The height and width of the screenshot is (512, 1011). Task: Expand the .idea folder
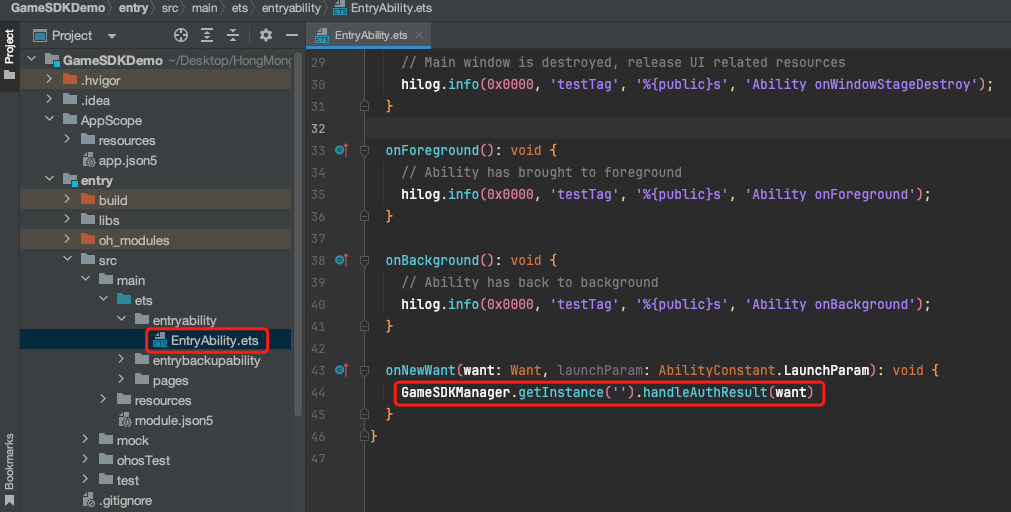click(x=50, y=100)
